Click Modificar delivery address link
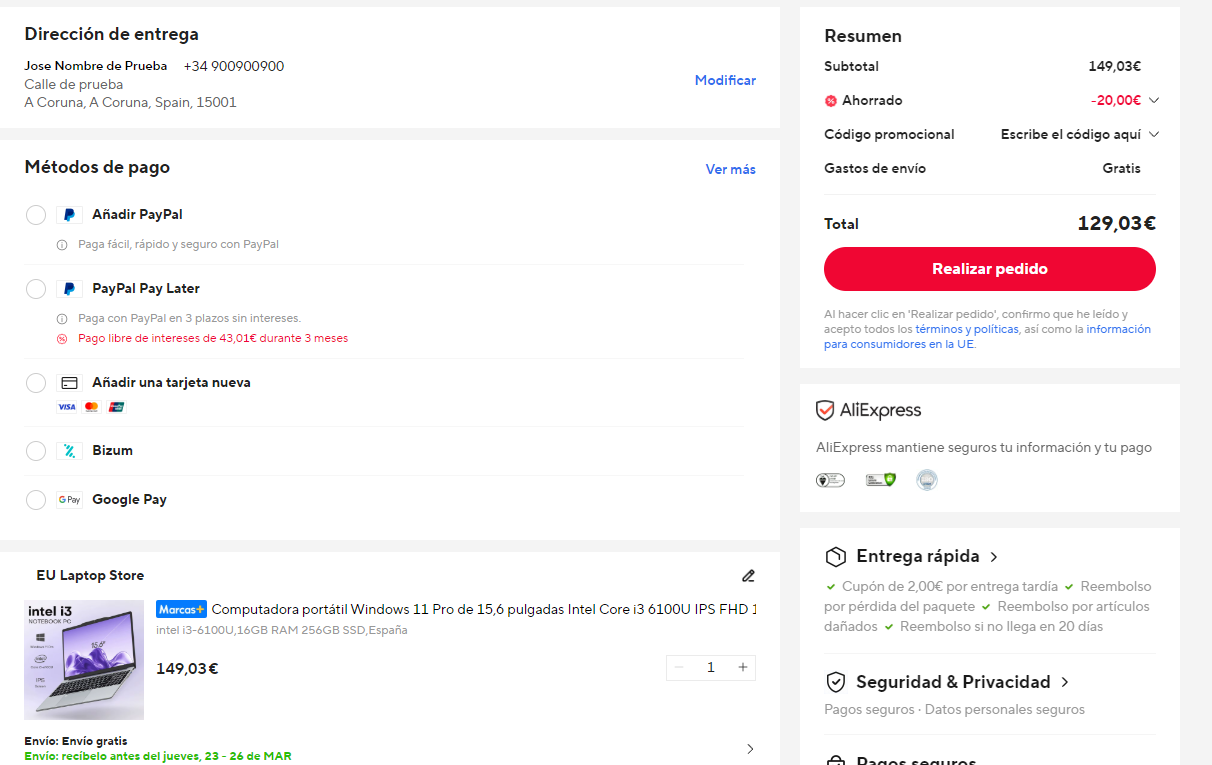This screenshot has height=765, width=1212. click(x=725, y=81)
